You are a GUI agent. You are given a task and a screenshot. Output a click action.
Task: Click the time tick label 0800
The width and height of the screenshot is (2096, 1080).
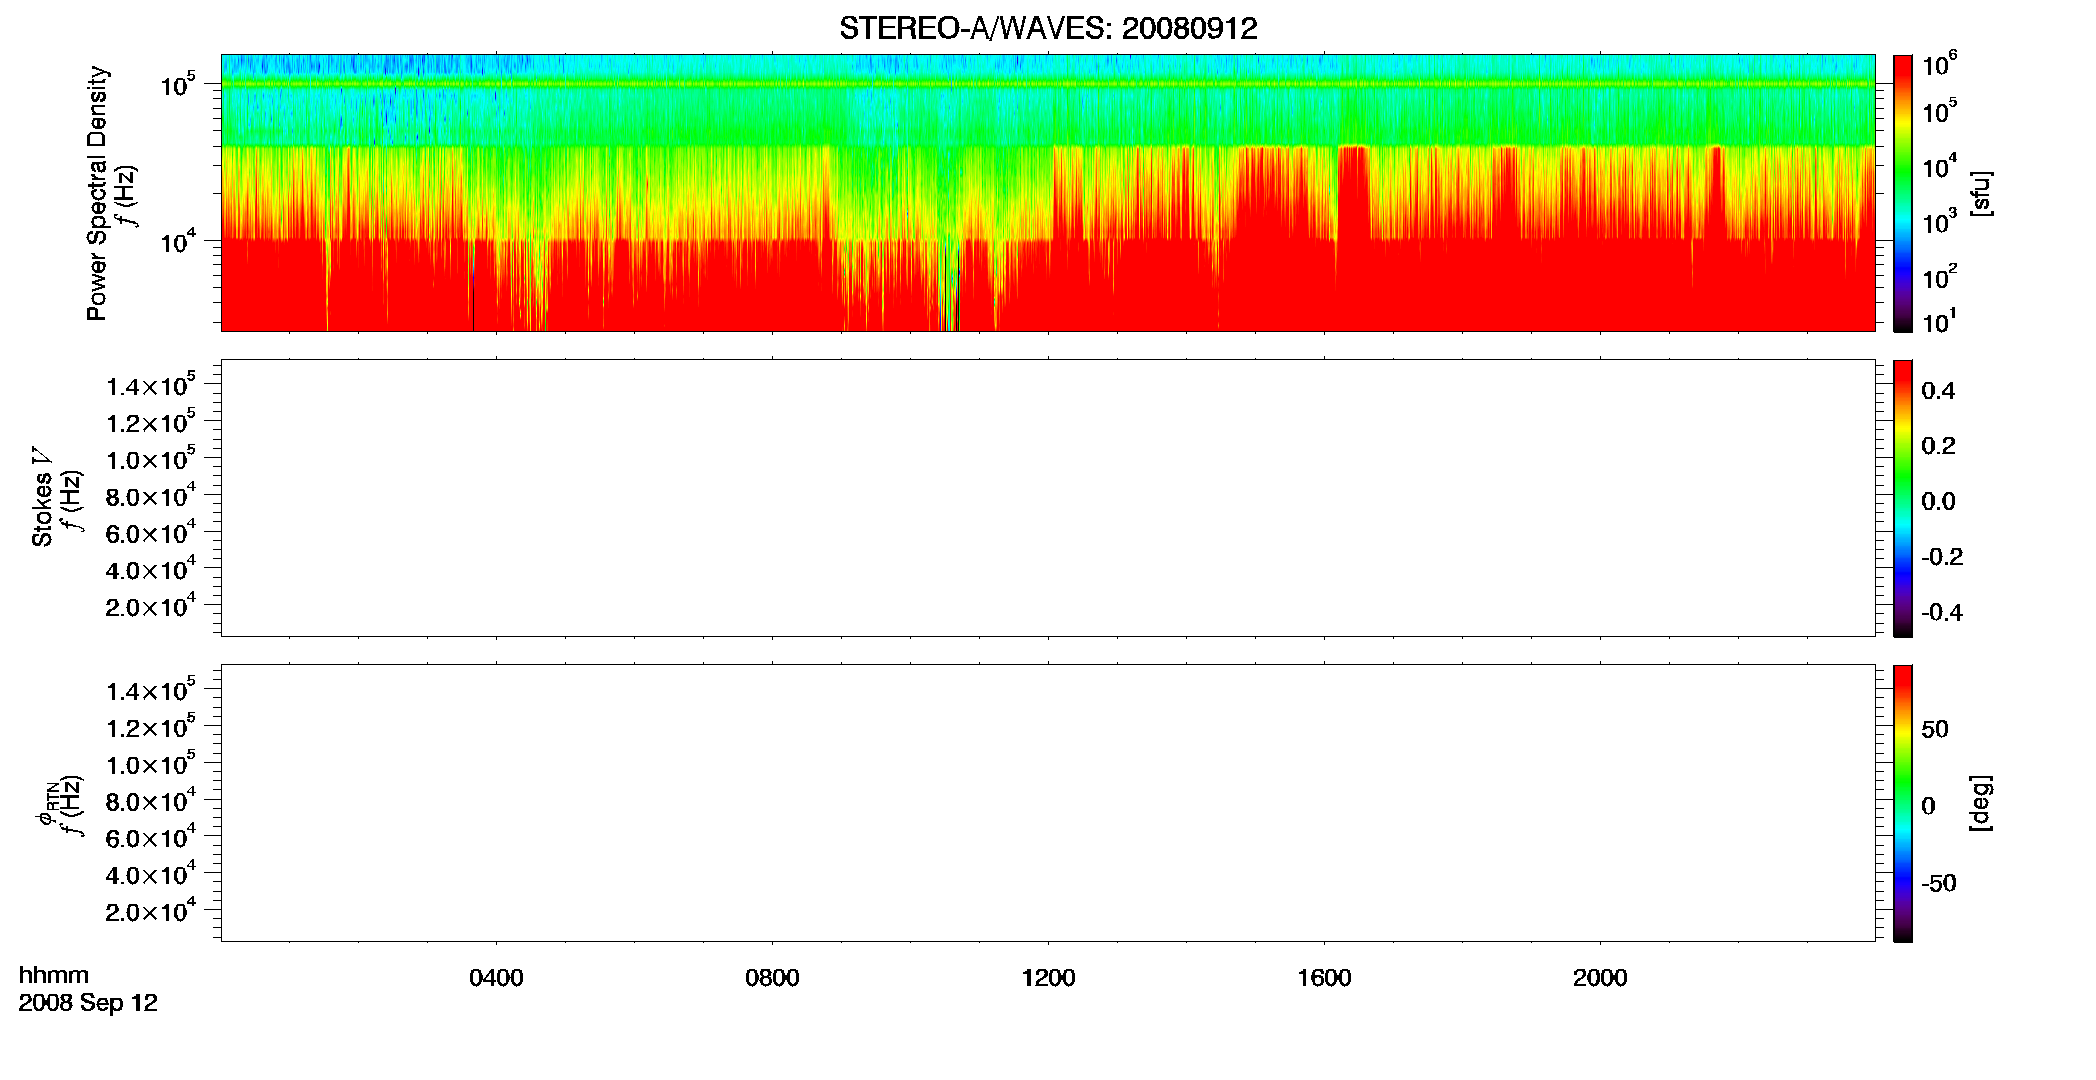coord(772,978)
